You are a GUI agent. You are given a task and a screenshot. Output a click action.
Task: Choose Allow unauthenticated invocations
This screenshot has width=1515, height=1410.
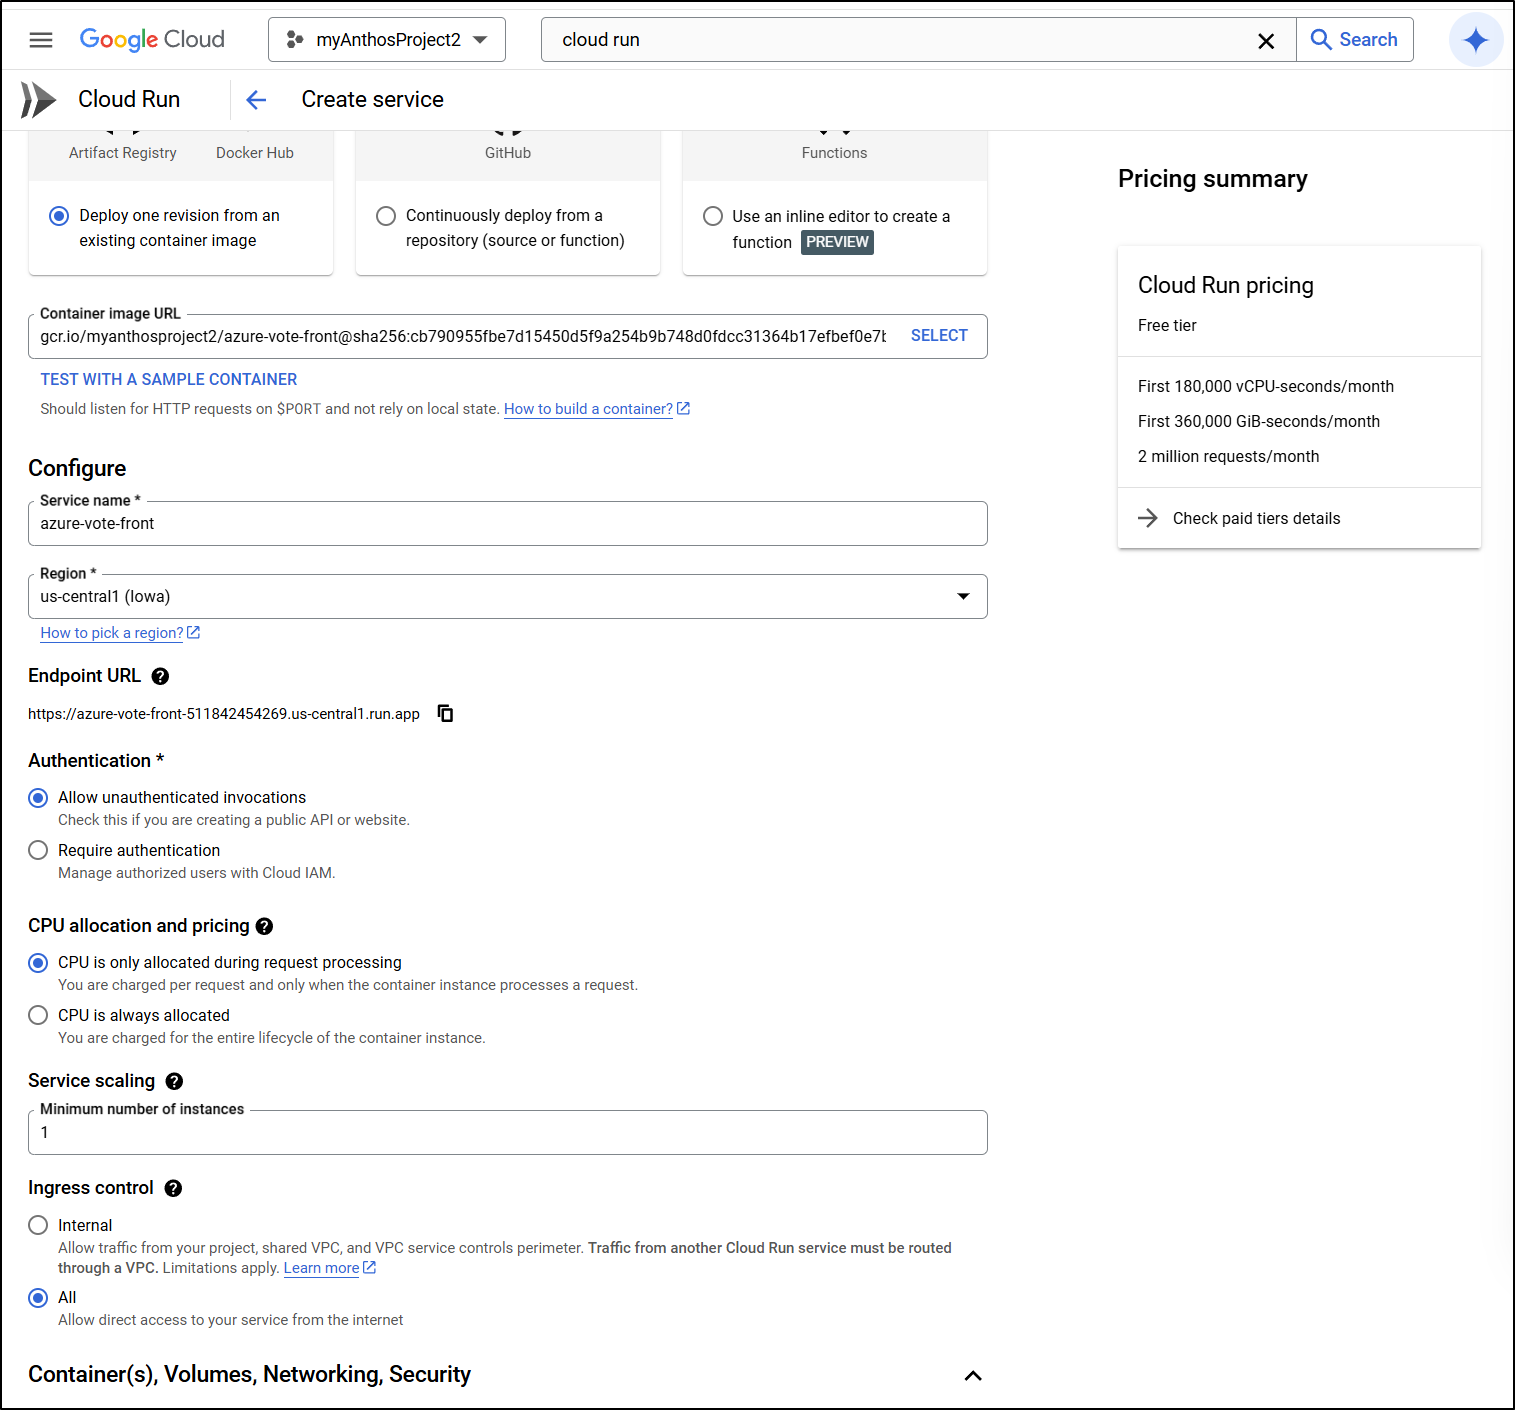coord(38,798)
